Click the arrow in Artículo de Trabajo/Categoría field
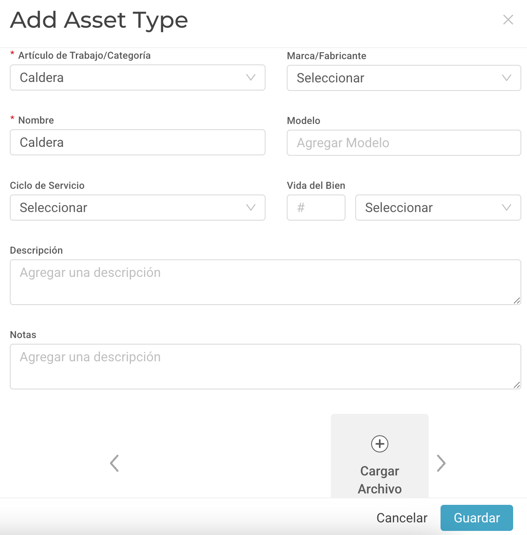The height and width of the screenshot is (535, 527). 251,77
